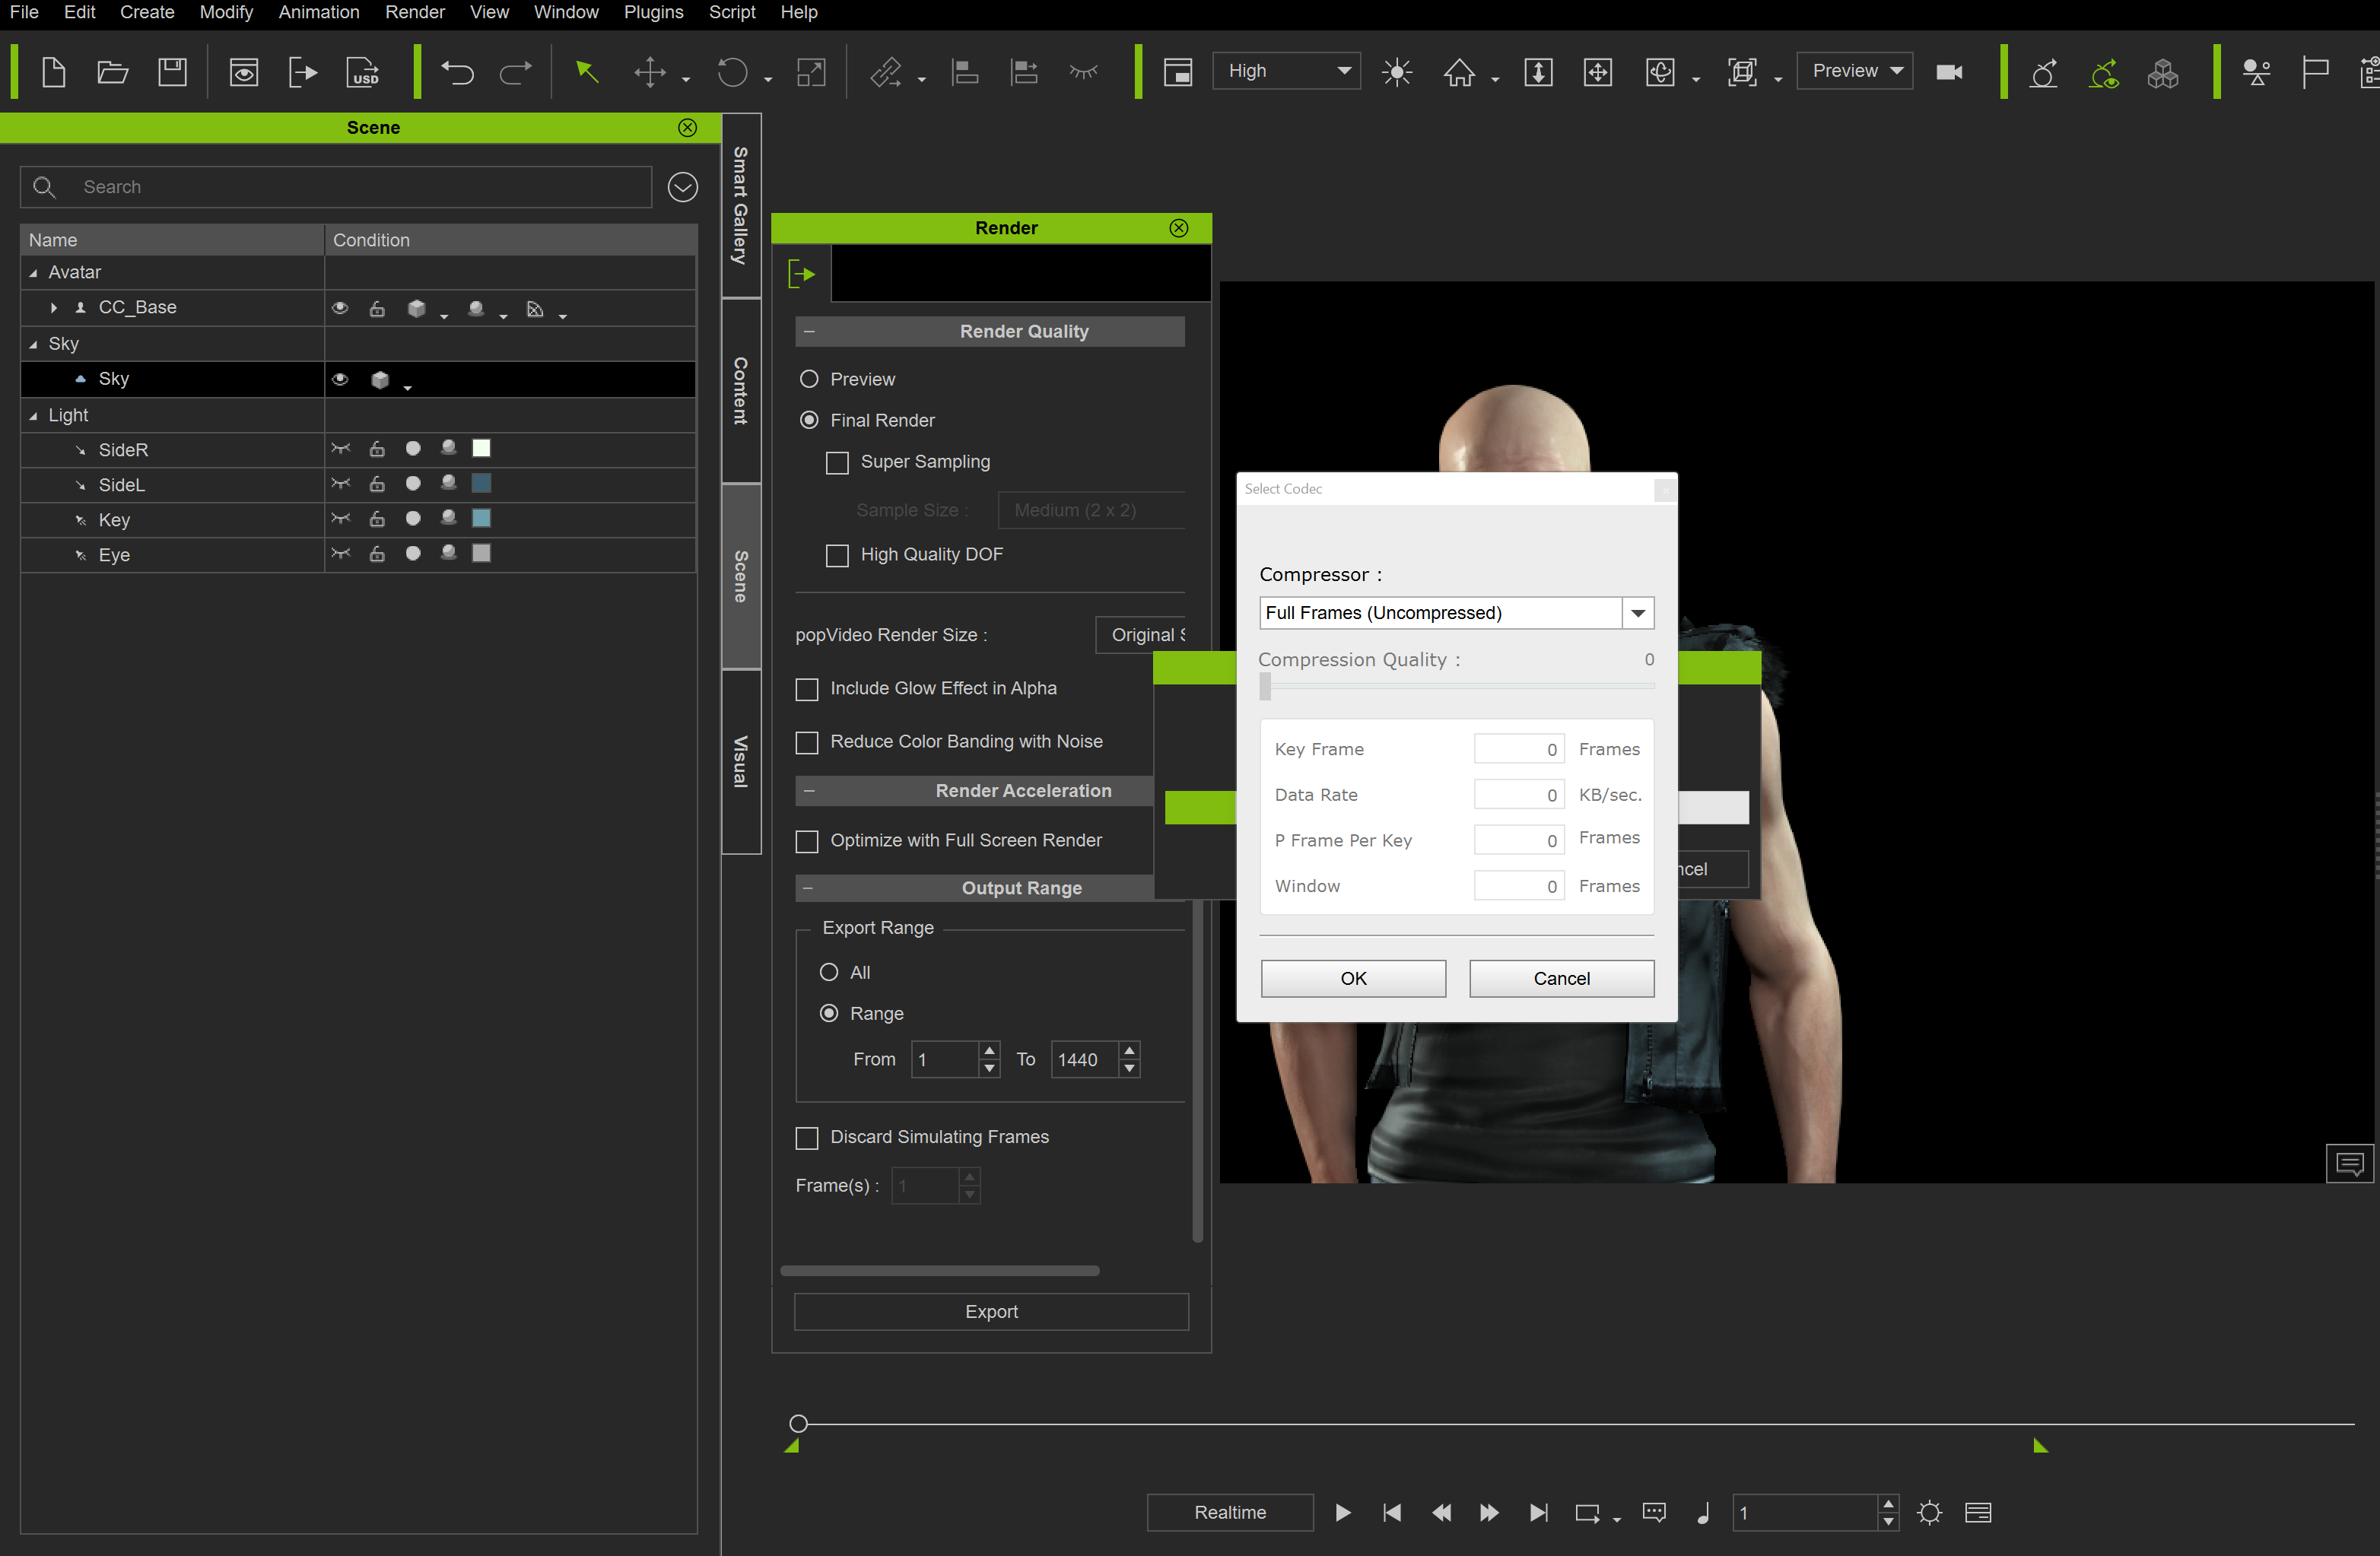Select the Preview render quality radio

(809, 380)
